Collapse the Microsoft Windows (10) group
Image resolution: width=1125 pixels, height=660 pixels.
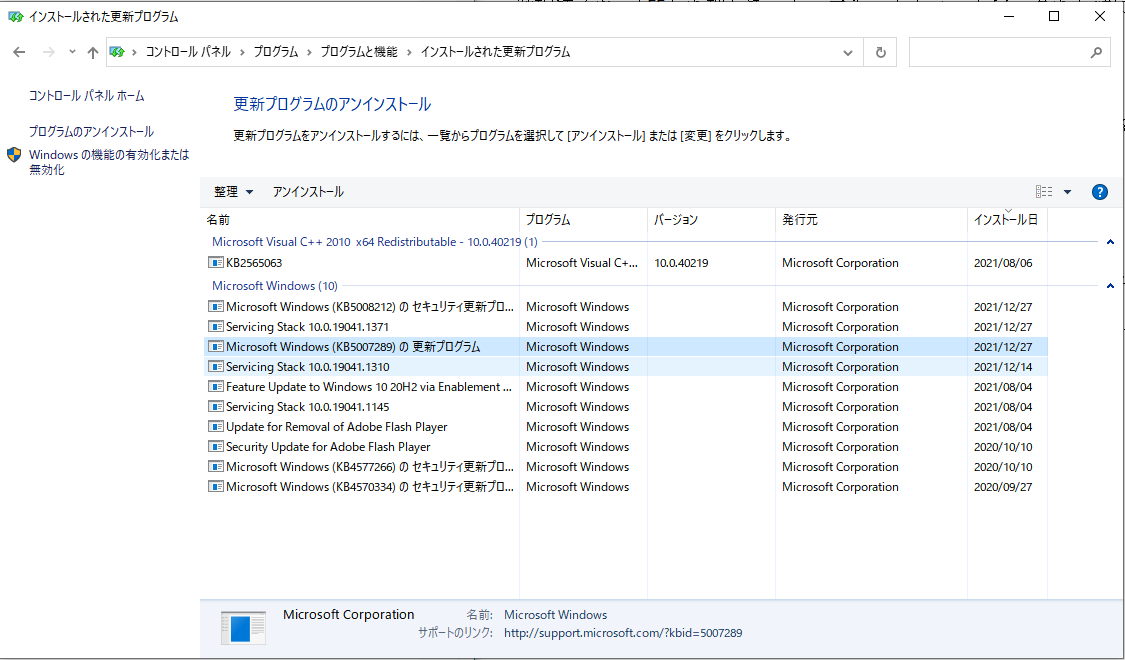coord(1110,286)
